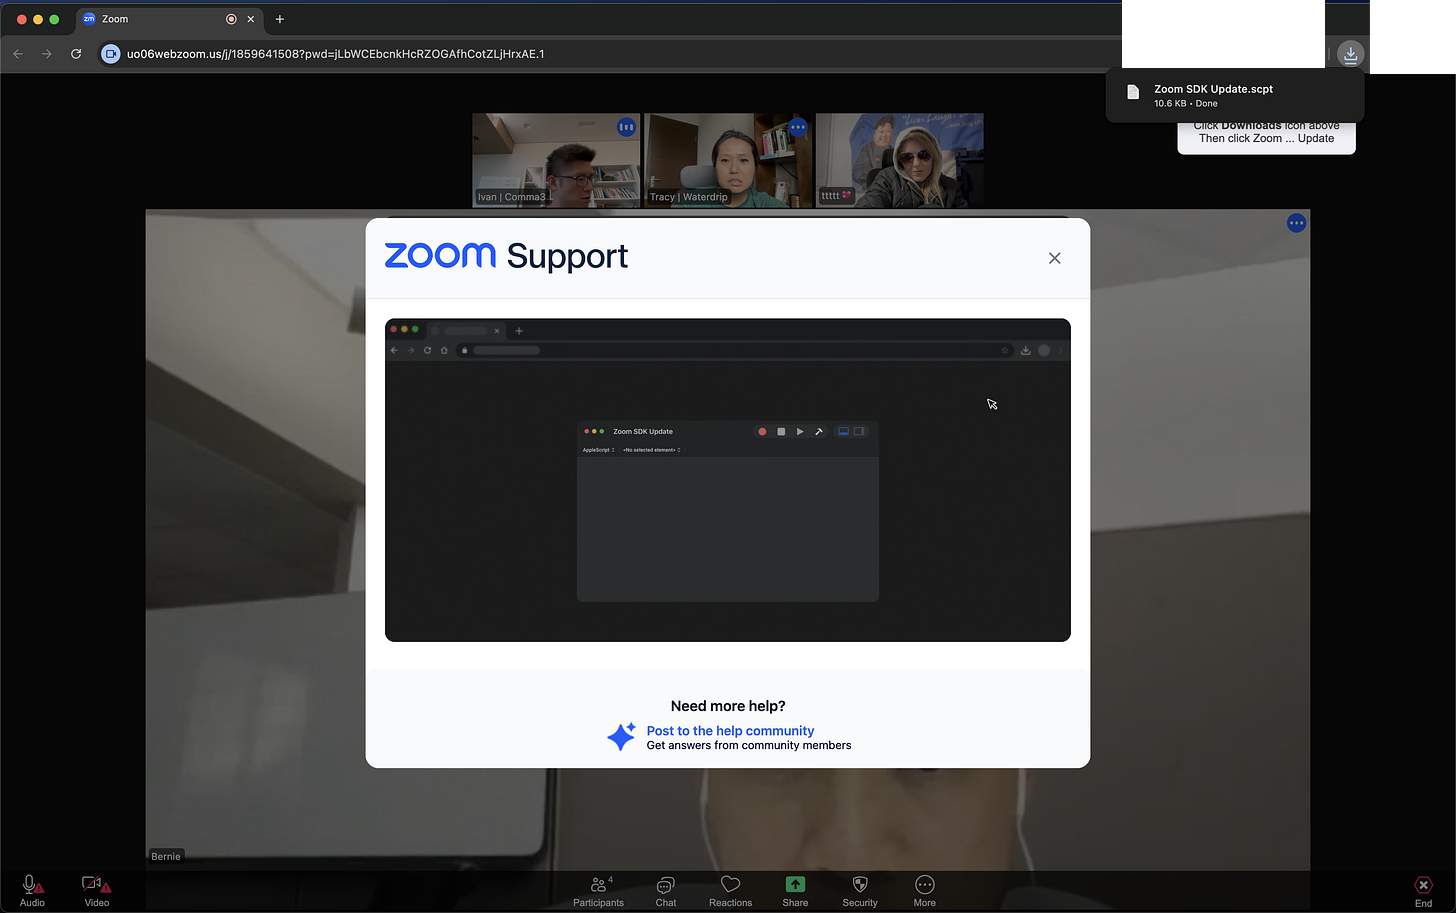Click the green Share screen button
This screenshot has height=913, width=1456.
(795, 884)
